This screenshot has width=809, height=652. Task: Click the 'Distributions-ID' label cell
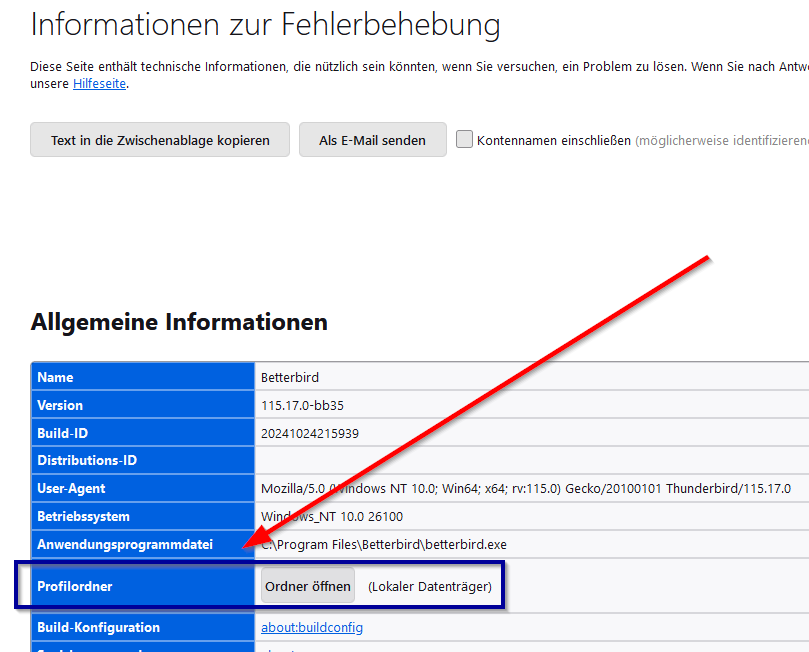(143, 461)
